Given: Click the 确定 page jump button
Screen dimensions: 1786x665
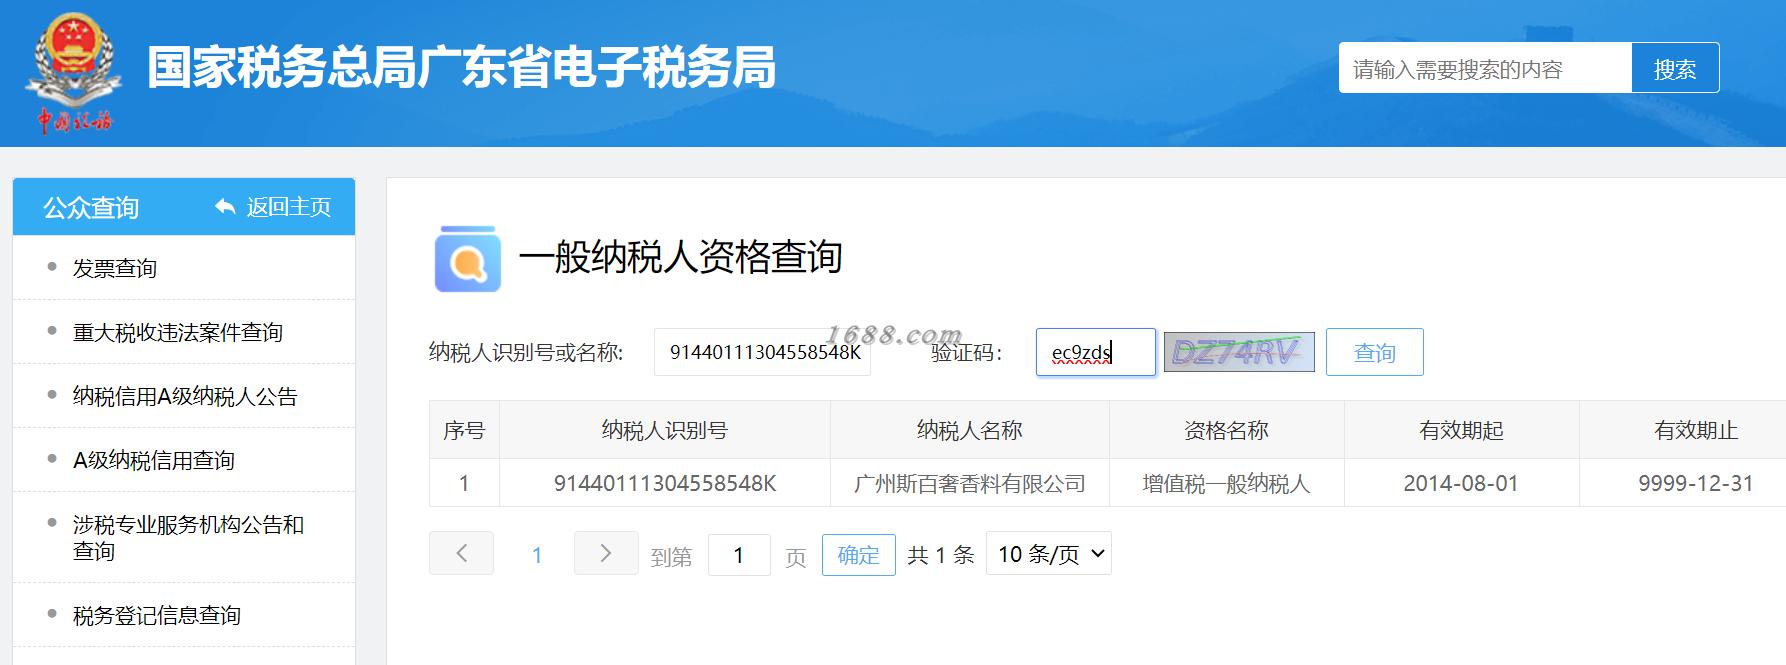Looking at the screenshot, I should 859,555.
